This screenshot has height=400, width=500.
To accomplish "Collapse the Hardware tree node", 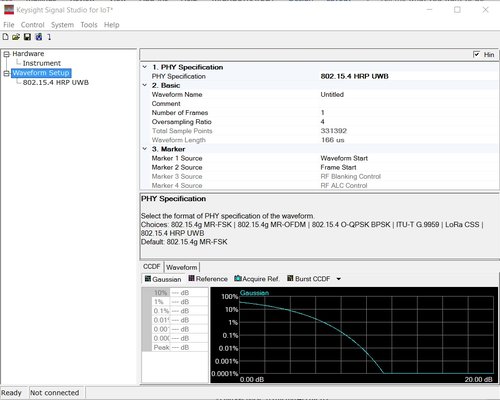I will (6, 54).
